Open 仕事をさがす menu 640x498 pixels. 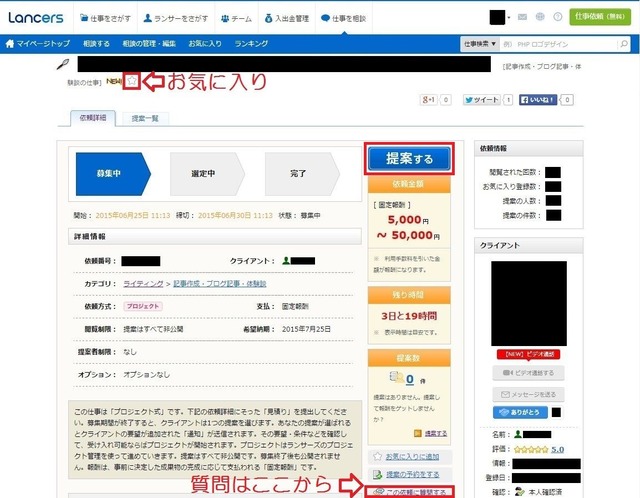tap(105, 18)
